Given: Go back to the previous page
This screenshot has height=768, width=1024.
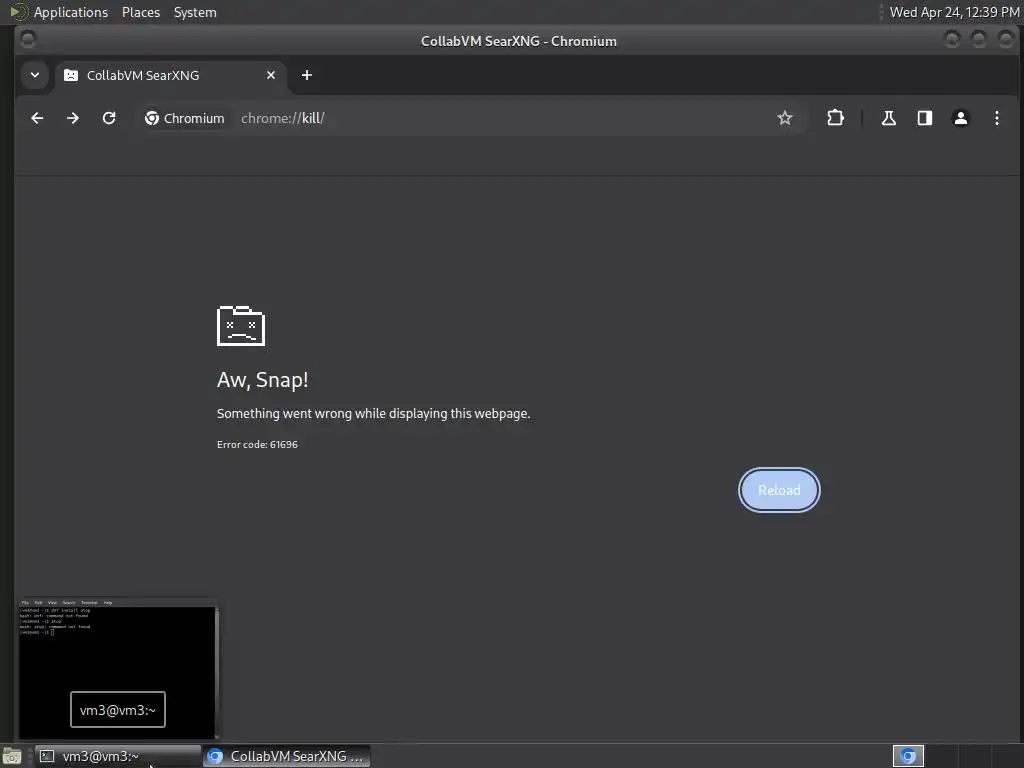Looking at the screenshot, I should pos(37,118).
